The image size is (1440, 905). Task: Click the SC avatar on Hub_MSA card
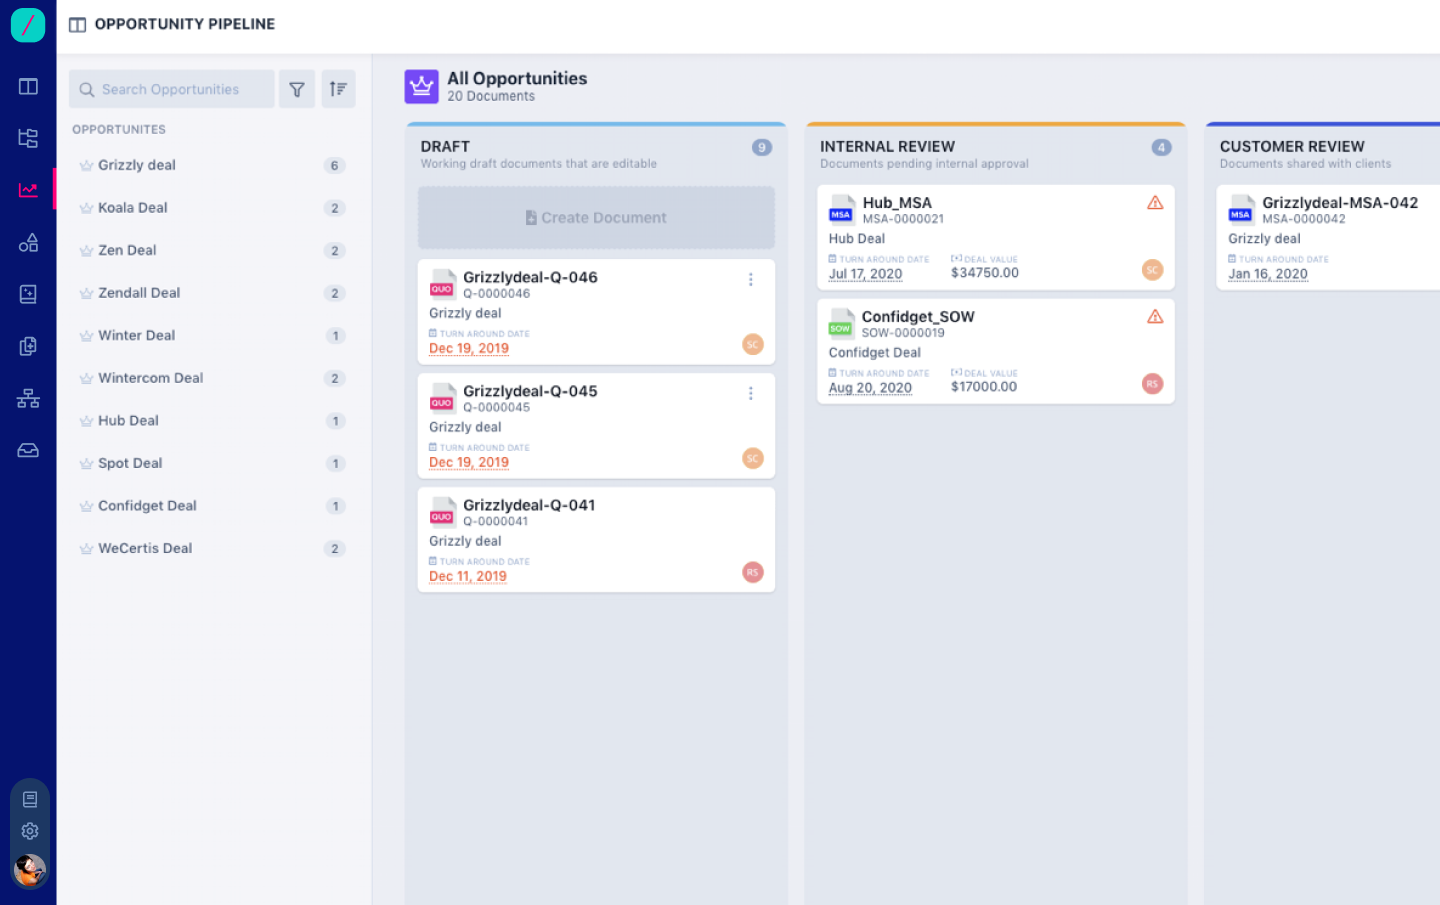click(1152, 270)
